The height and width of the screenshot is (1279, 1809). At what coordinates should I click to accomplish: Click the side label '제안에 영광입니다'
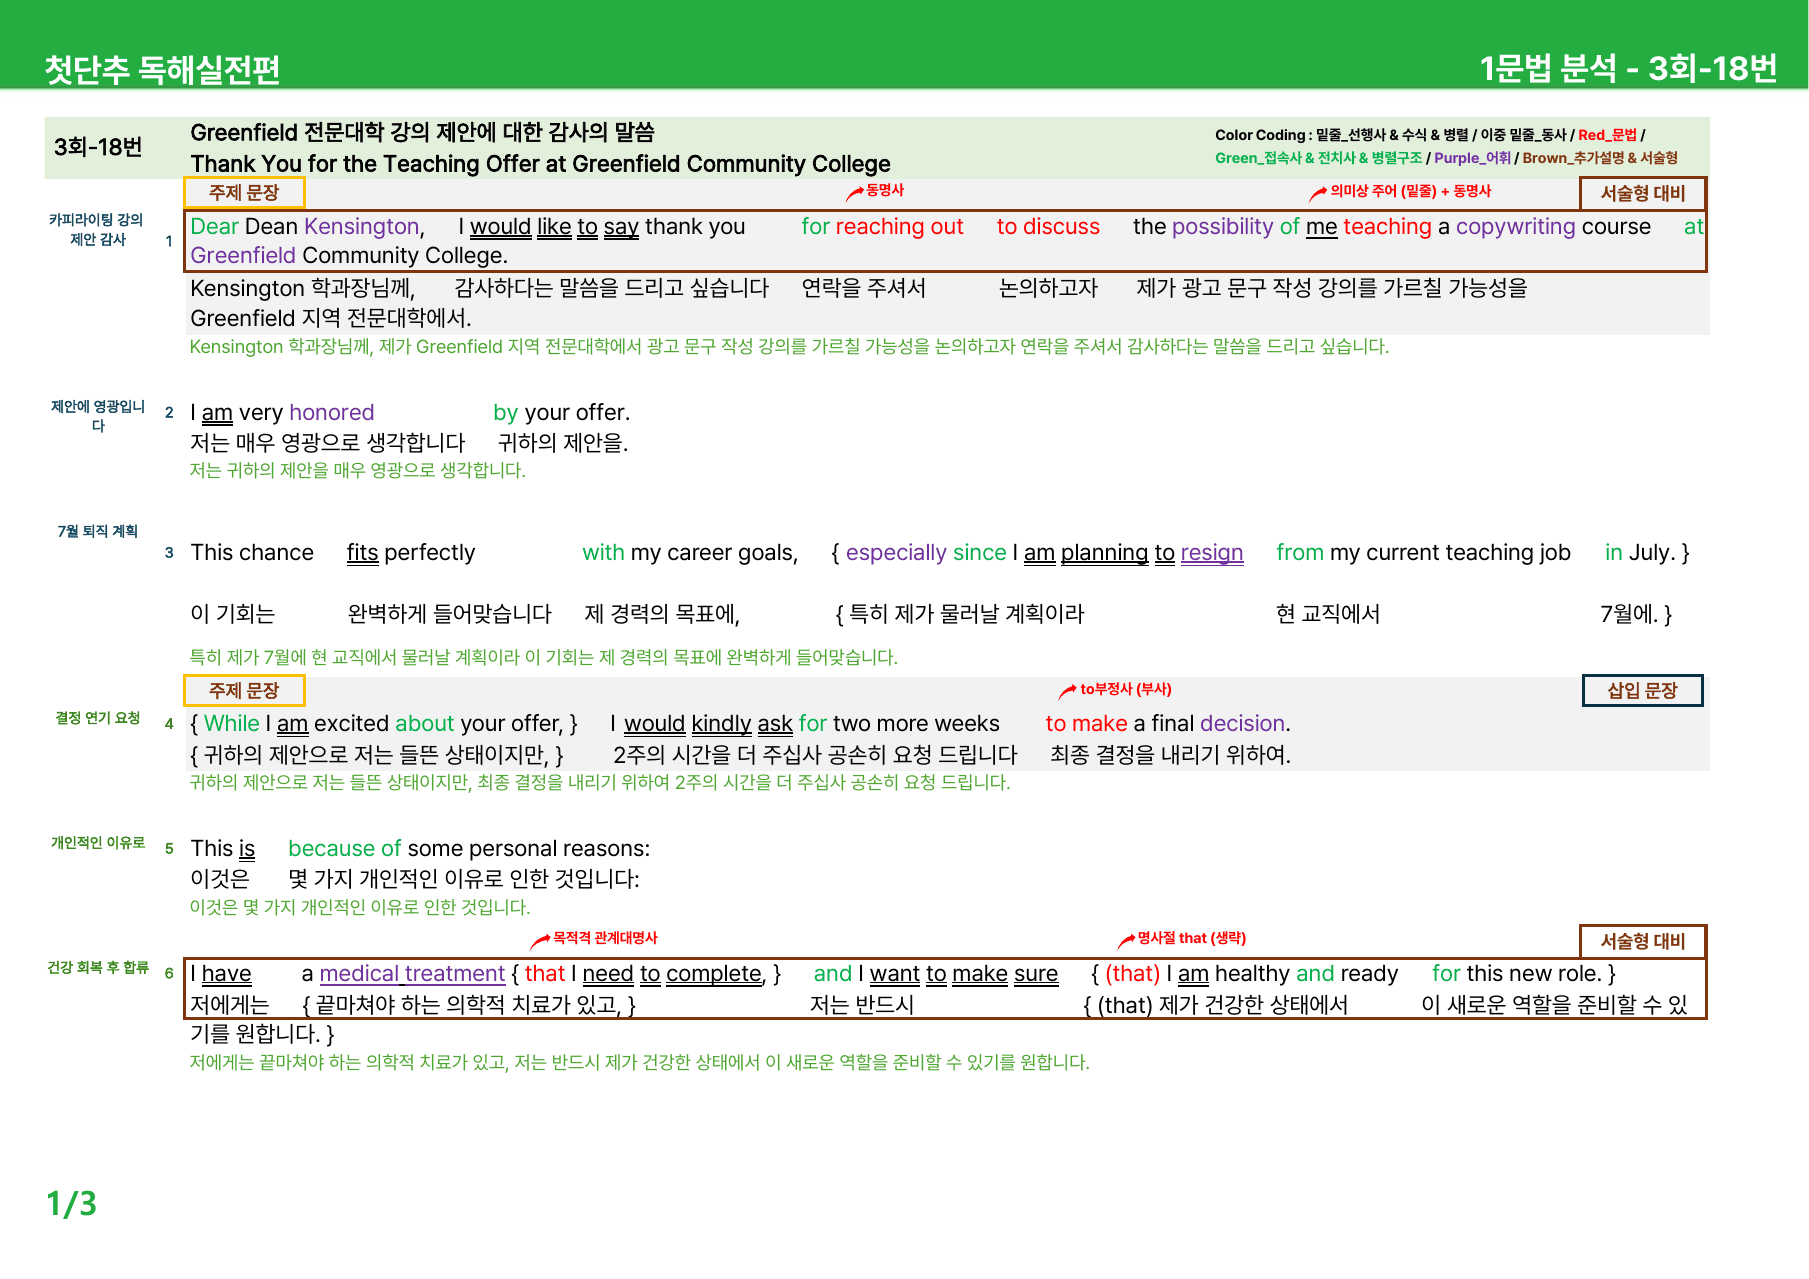coord(97,416)
